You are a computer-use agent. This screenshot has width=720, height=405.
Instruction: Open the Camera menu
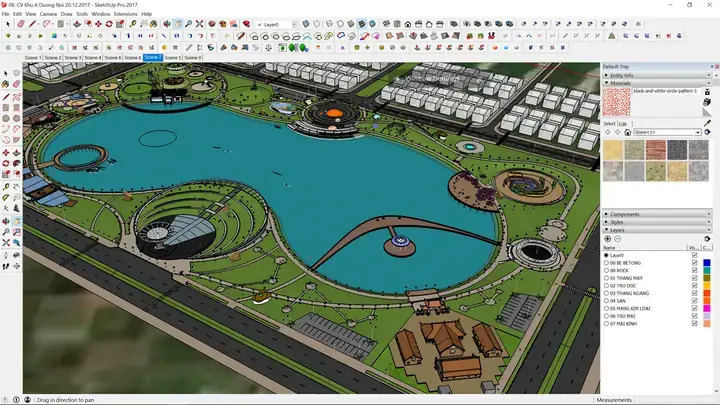coord(48,14)
